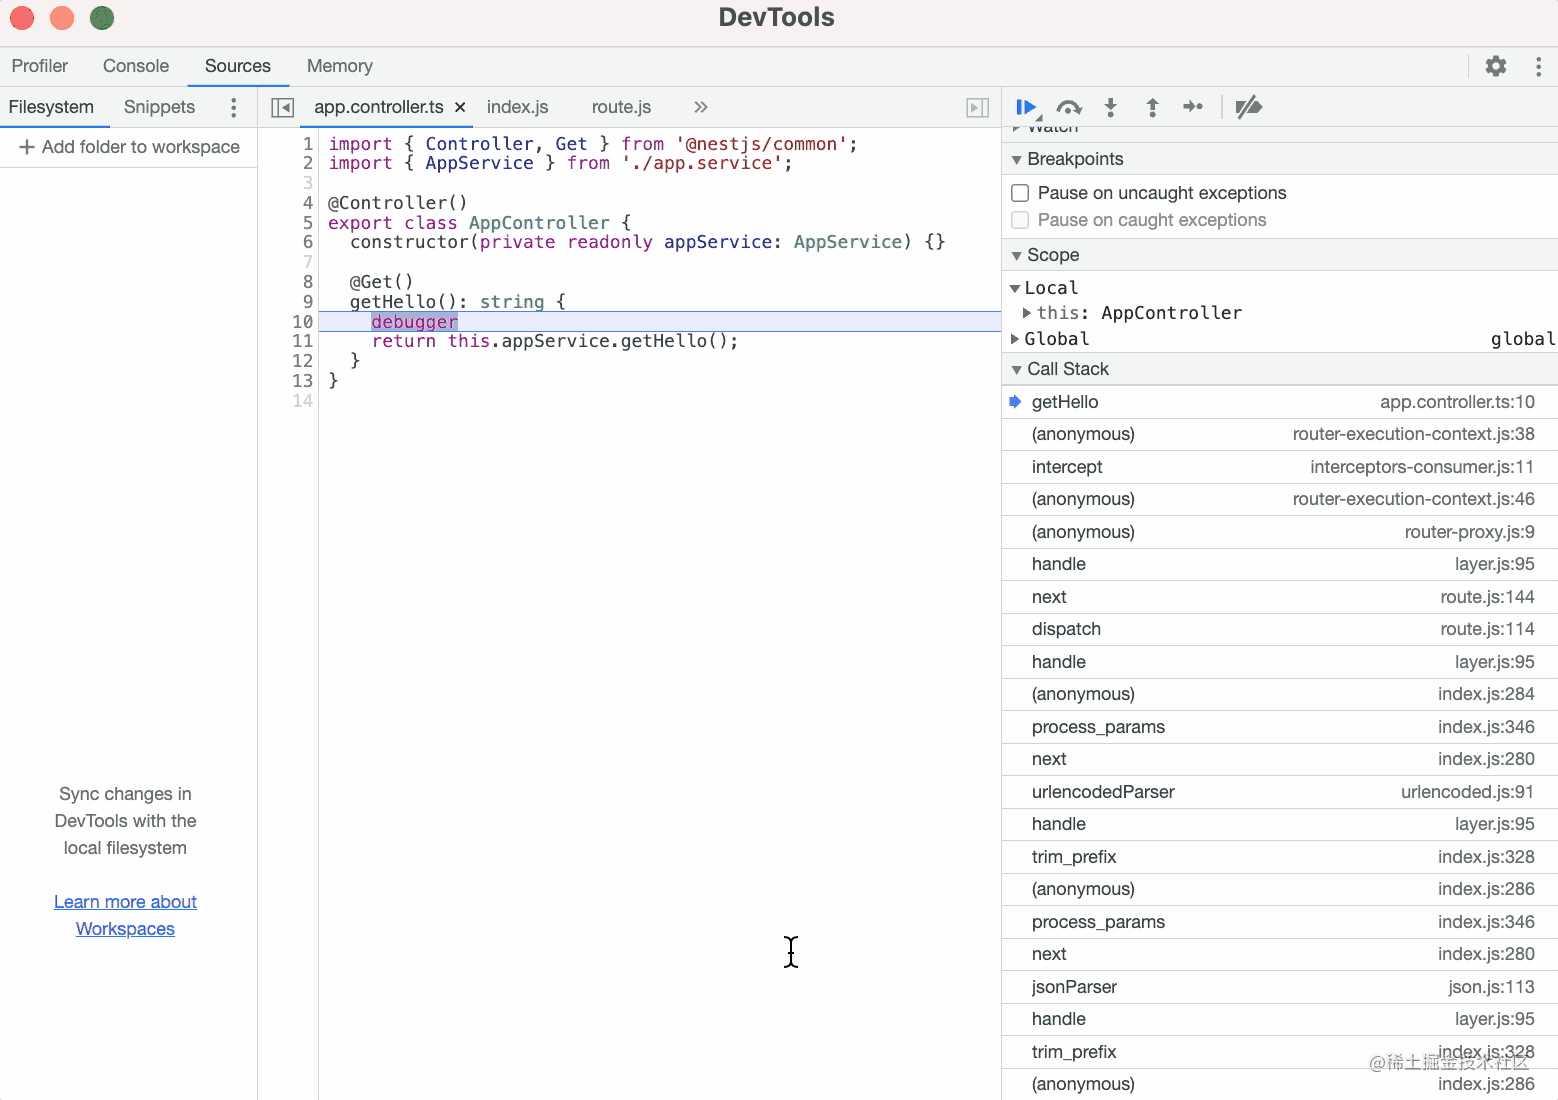This screenshot has width=1558, height=1100.
Task: Click Step into next function call
Action: [1110, 107]
